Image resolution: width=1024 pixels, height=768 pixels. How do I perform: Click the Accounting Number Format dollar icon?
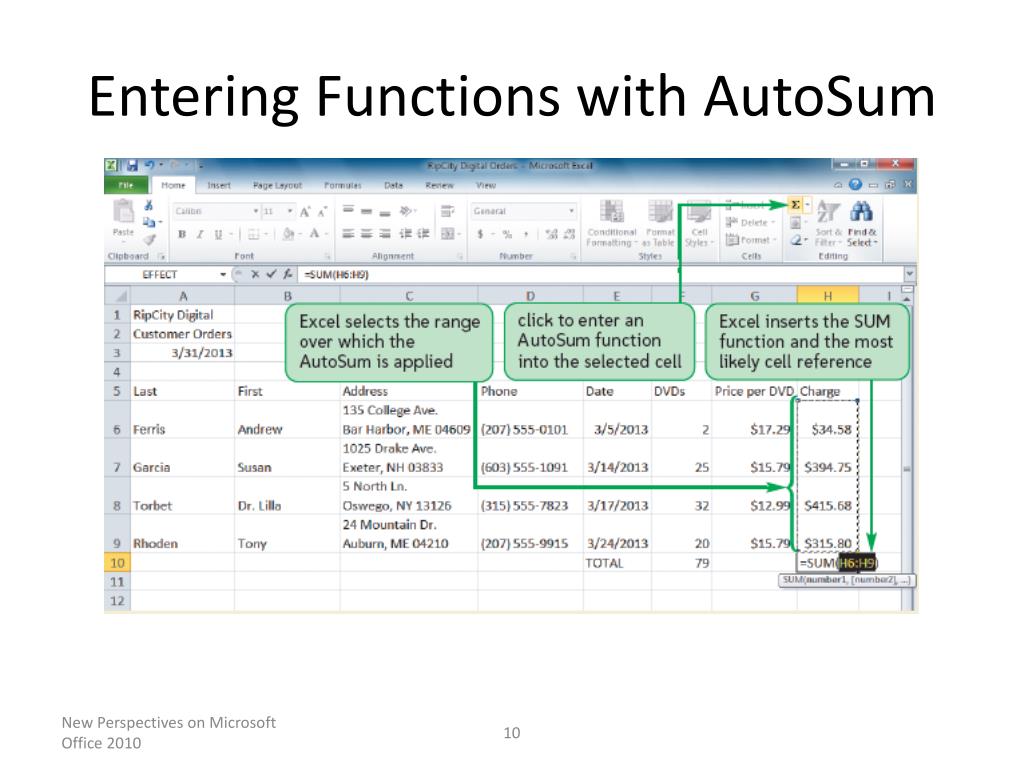[481, 234]
